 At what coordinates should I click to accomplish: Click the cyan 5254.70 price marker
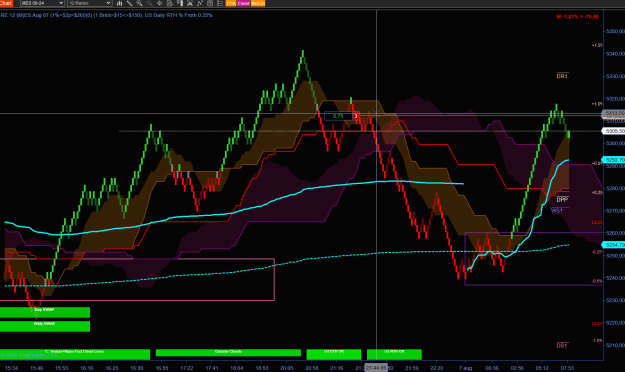pyautogui.click(x=613, y=245)
